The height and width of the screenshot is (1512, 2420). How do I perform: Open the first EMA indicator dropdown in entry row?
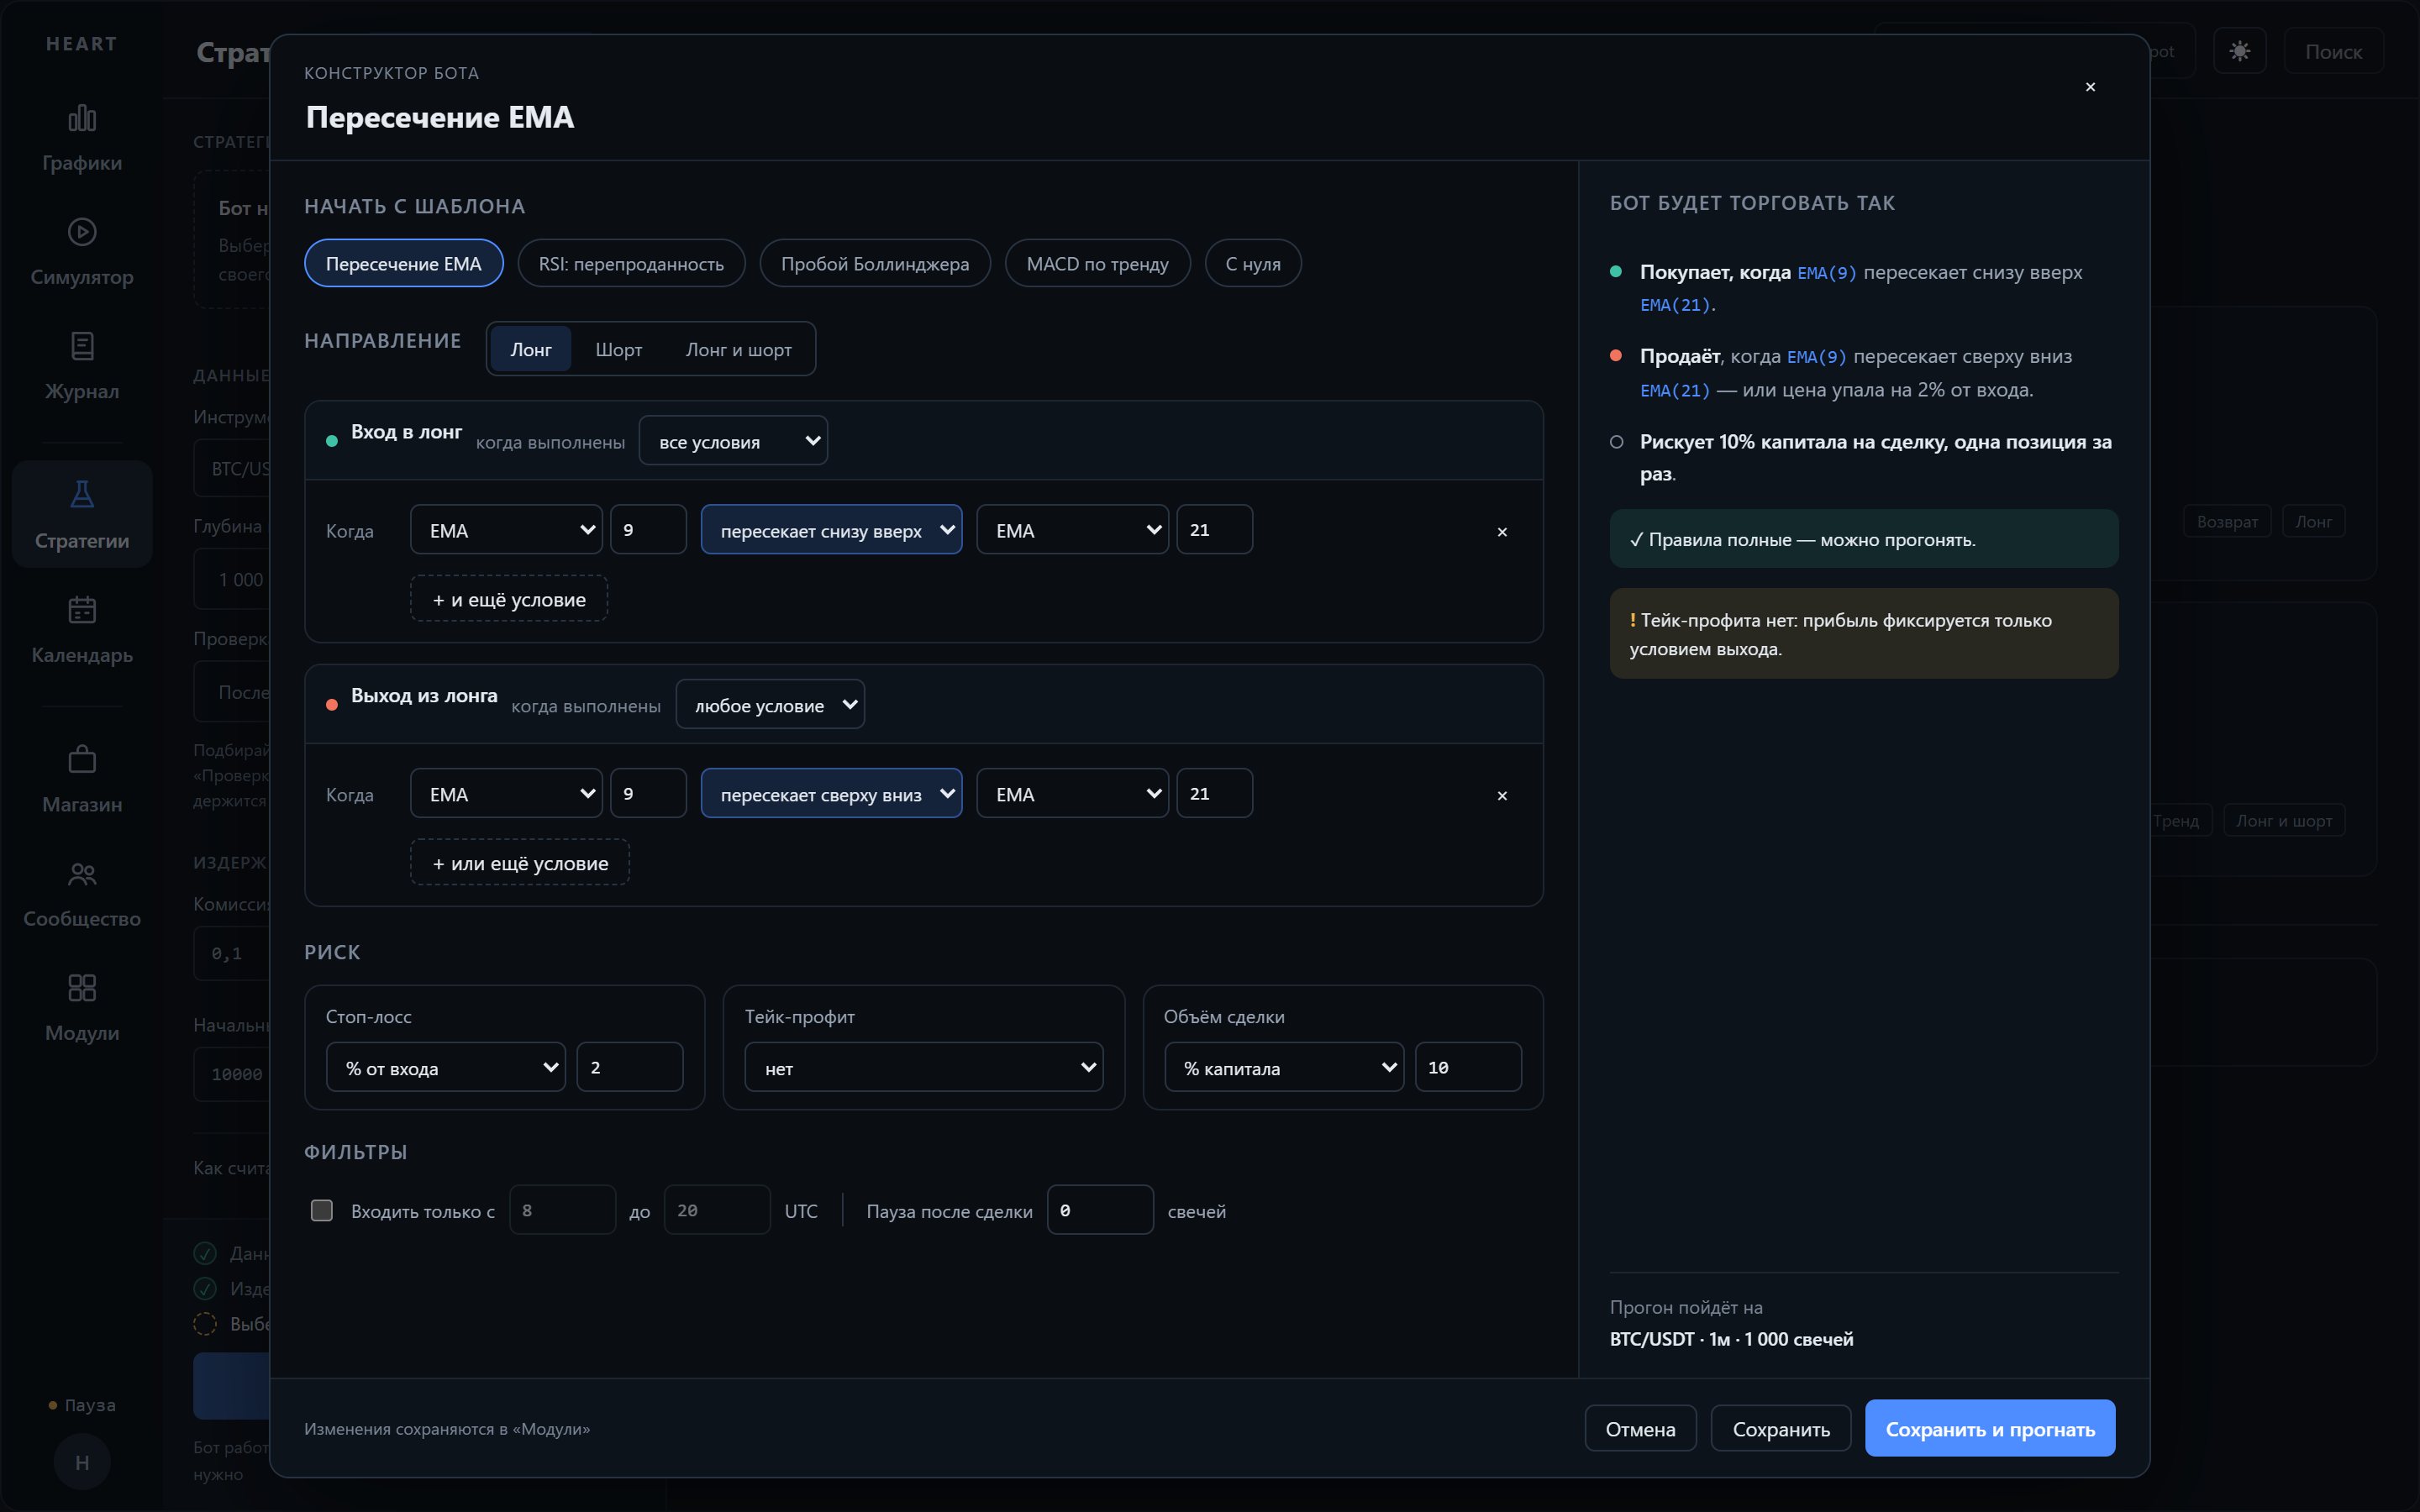point(506,530)
